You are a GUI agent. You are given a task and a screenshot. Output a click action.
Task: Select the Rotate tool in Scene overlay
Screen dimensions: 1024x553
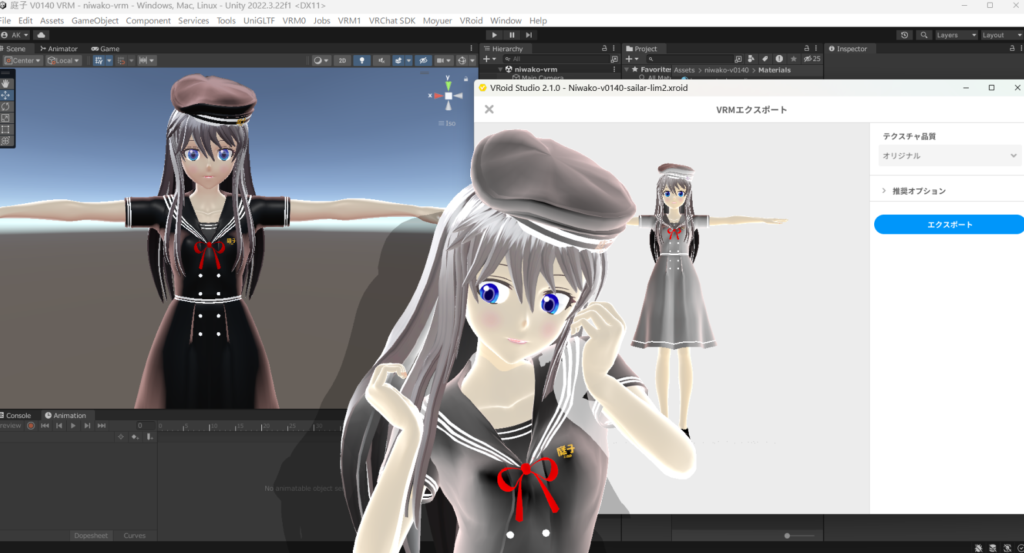[6, 106]
